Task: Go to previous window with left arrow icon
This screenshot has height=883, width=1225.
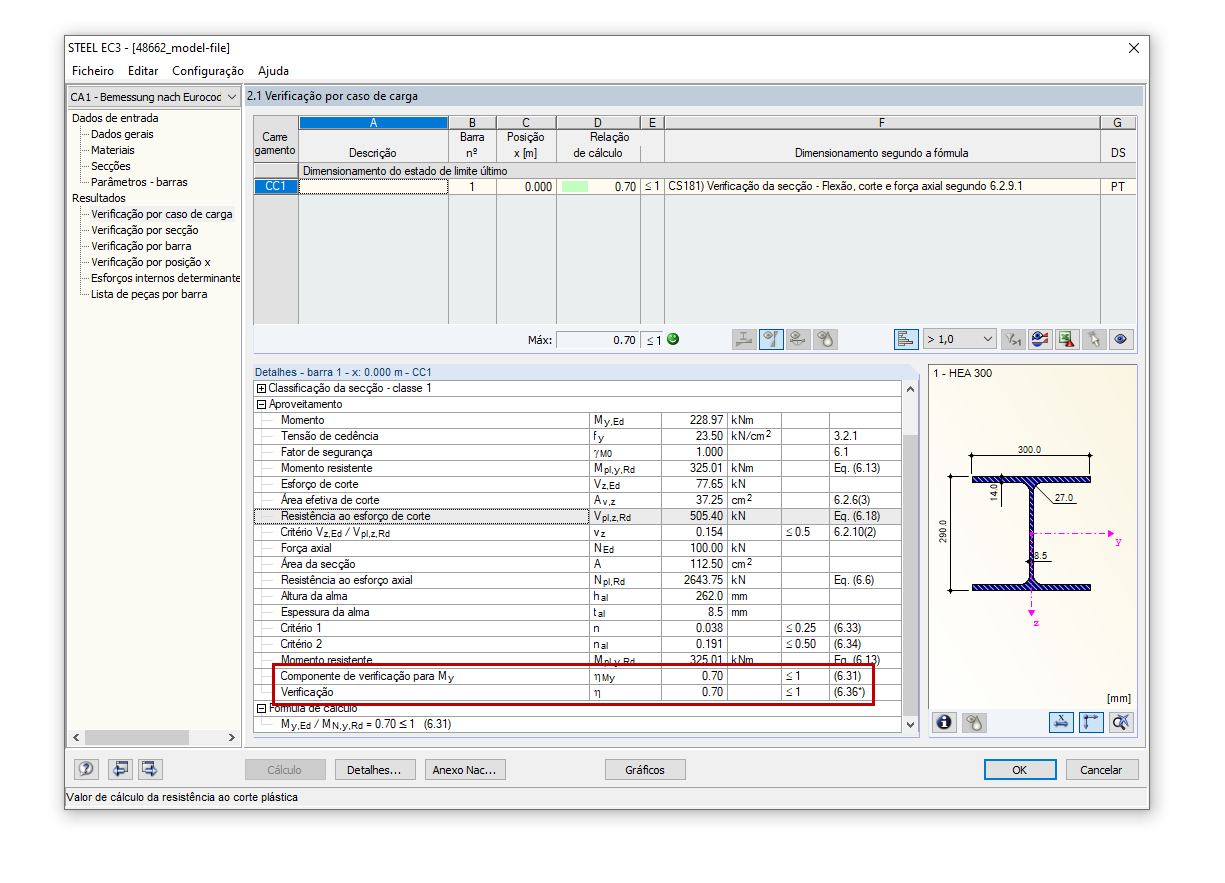Action: click(119, 769)
